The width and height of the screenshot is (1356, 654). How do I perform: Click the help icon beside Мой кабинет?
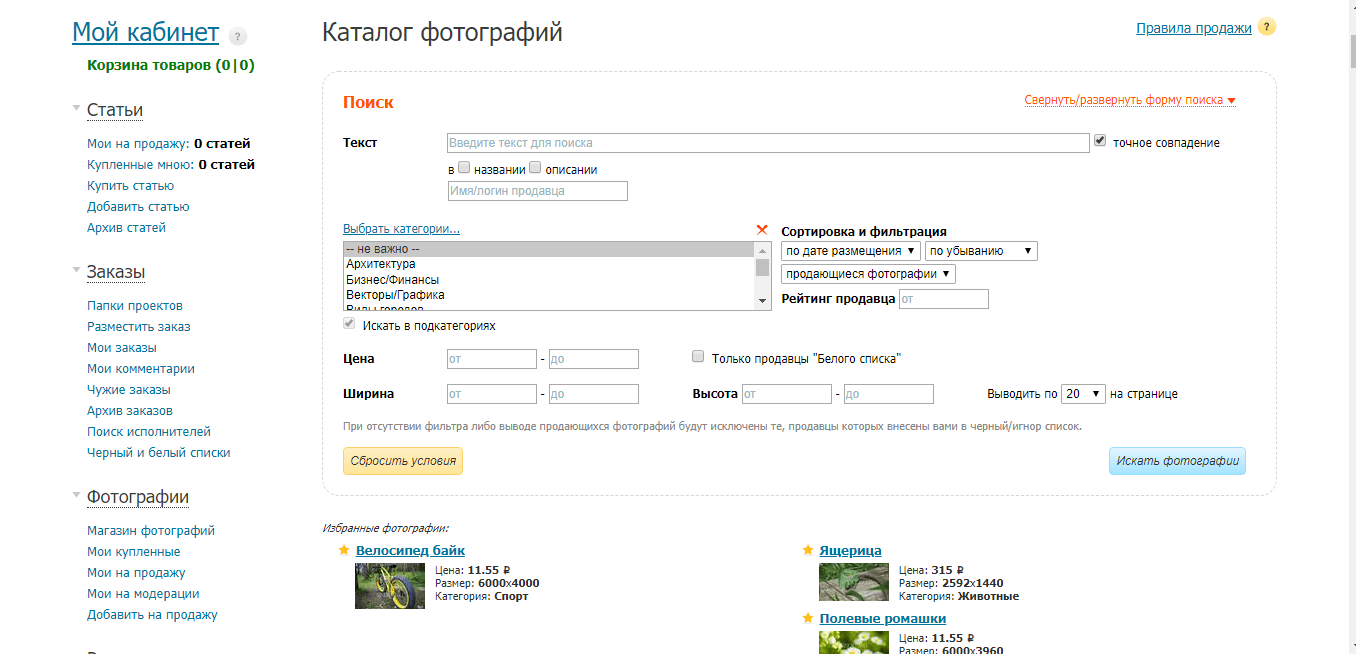click(x=237, y=37)
